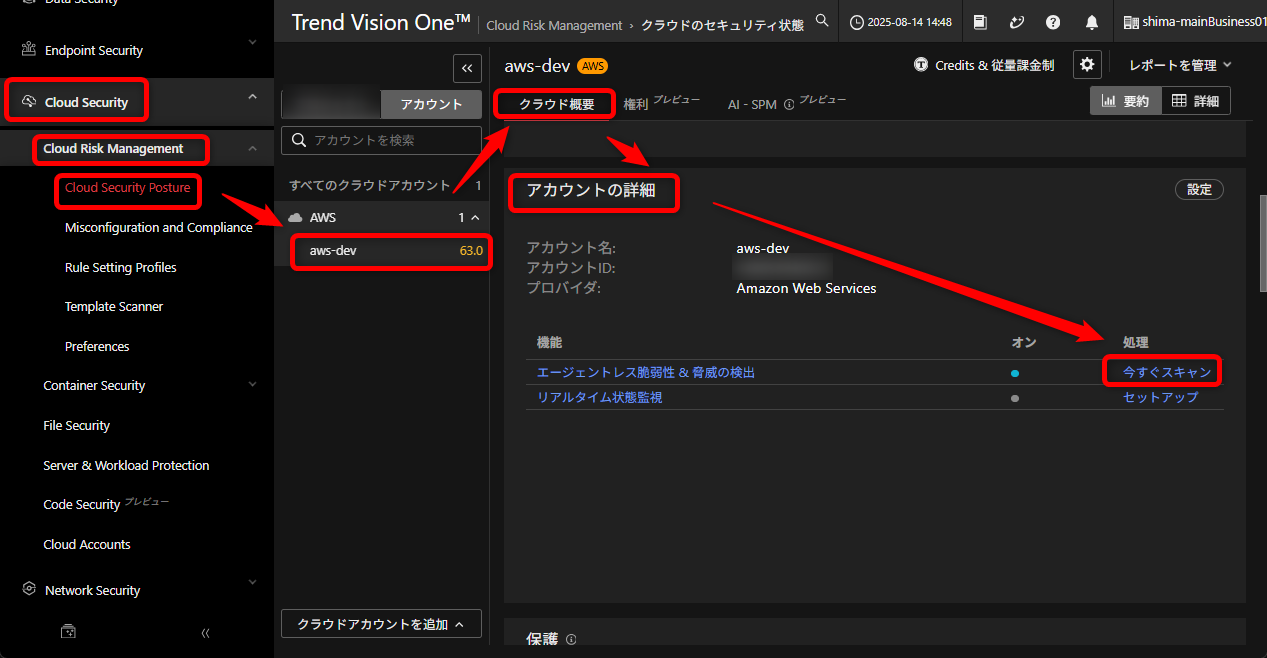The image size is (1267, 658).
Task: Click the 63.0 score on aws-dev
Action: (471, 250)
